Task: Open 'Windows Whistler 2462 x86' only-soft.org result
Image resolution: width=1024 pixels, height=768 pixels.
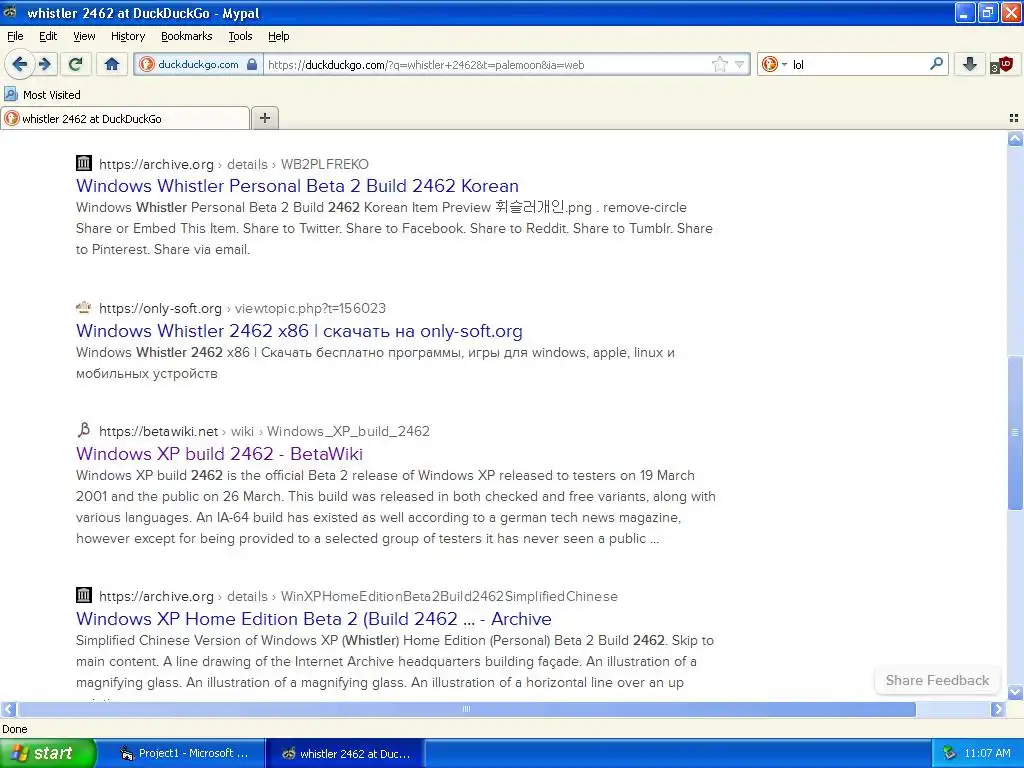Action: click(x=299, y=330)
